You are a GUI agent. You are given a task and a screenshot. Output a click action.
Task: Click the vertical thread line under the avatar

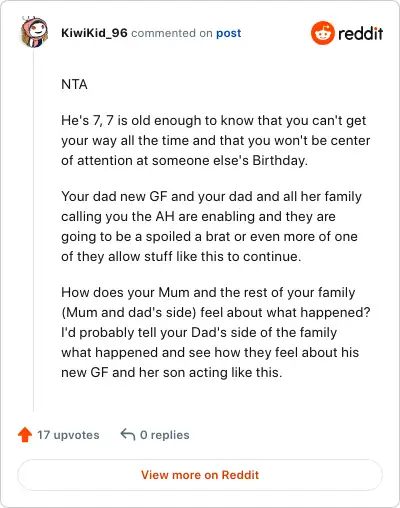click(x=33, y=230)
